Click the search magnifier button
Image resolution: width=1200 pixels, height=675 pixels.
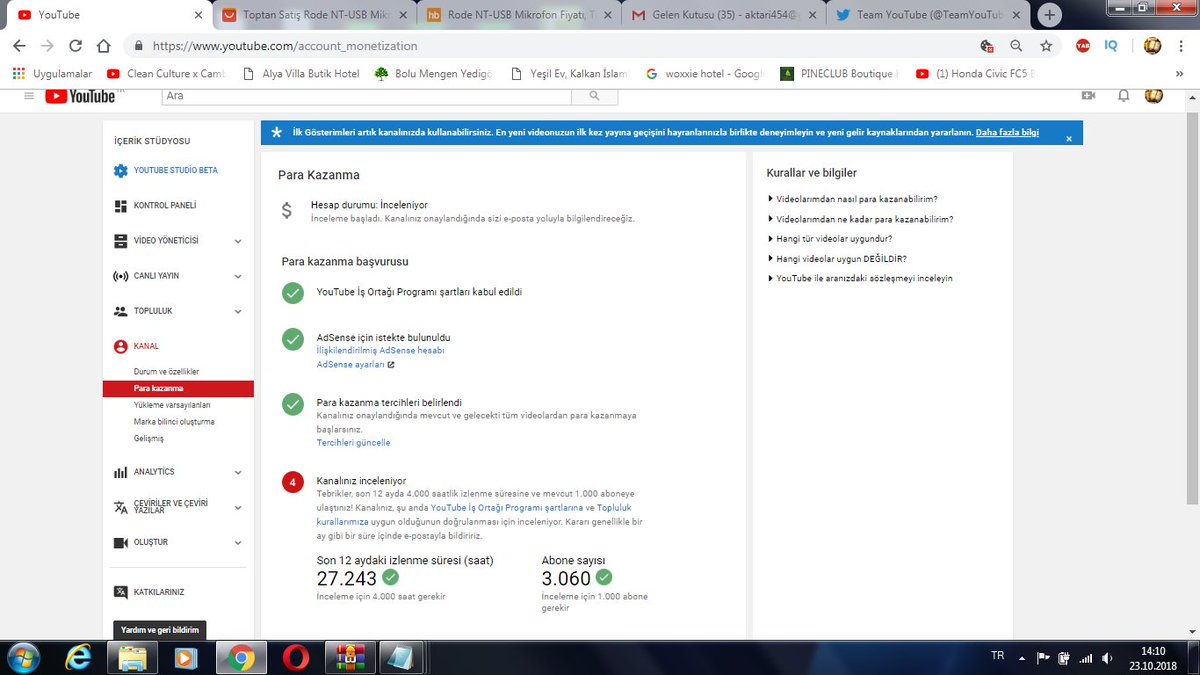point(595,95)
